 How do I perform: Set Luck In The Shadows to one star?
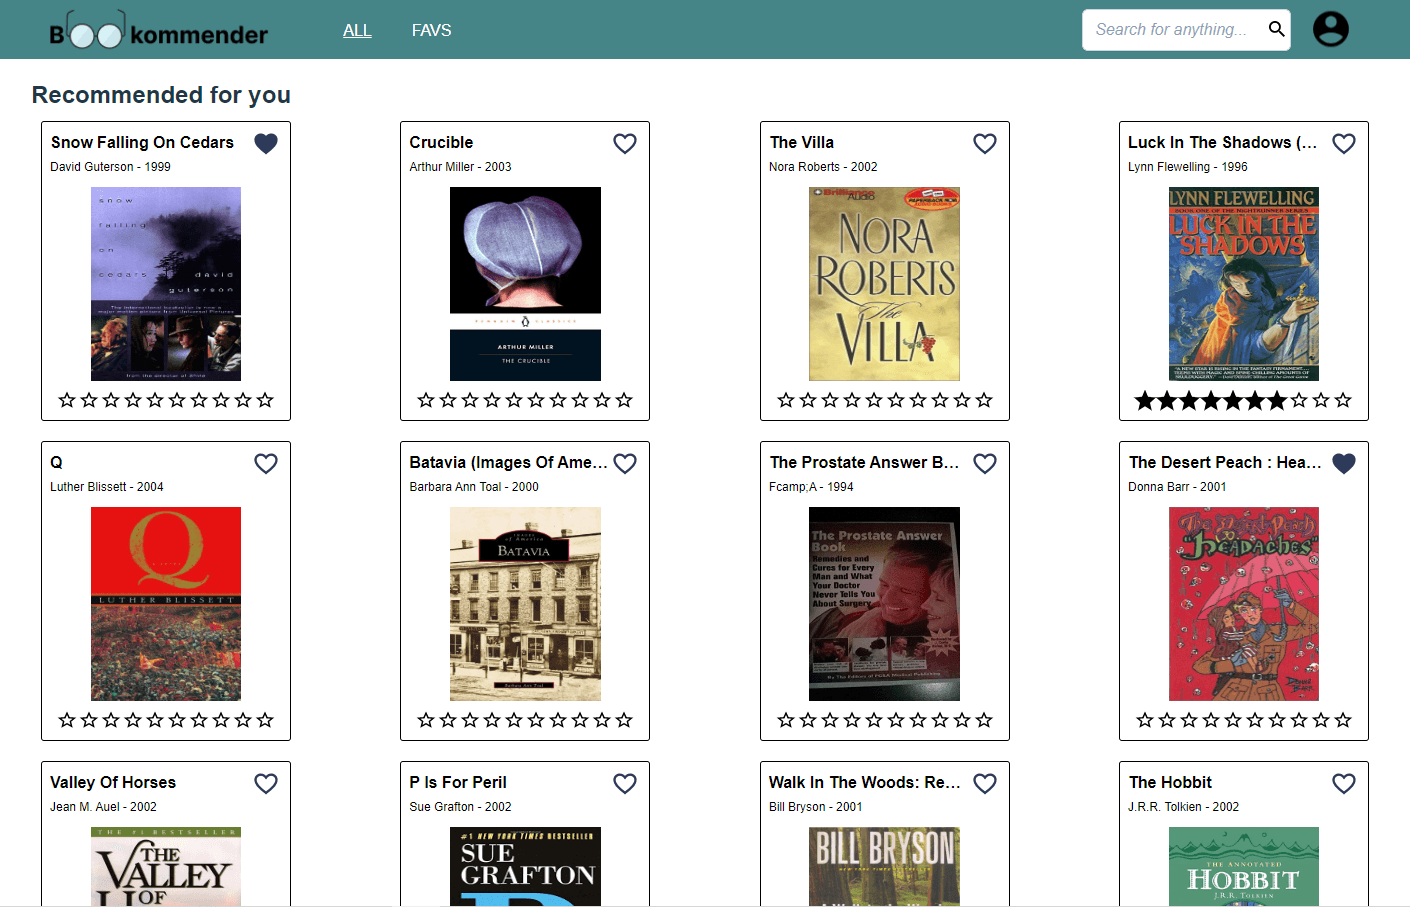1145,400
